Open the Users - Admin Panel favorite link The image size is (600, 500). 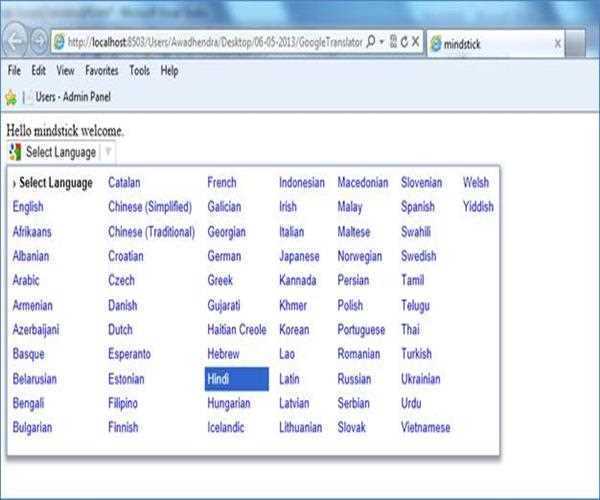pyautogui.click(x=72, y=97)
